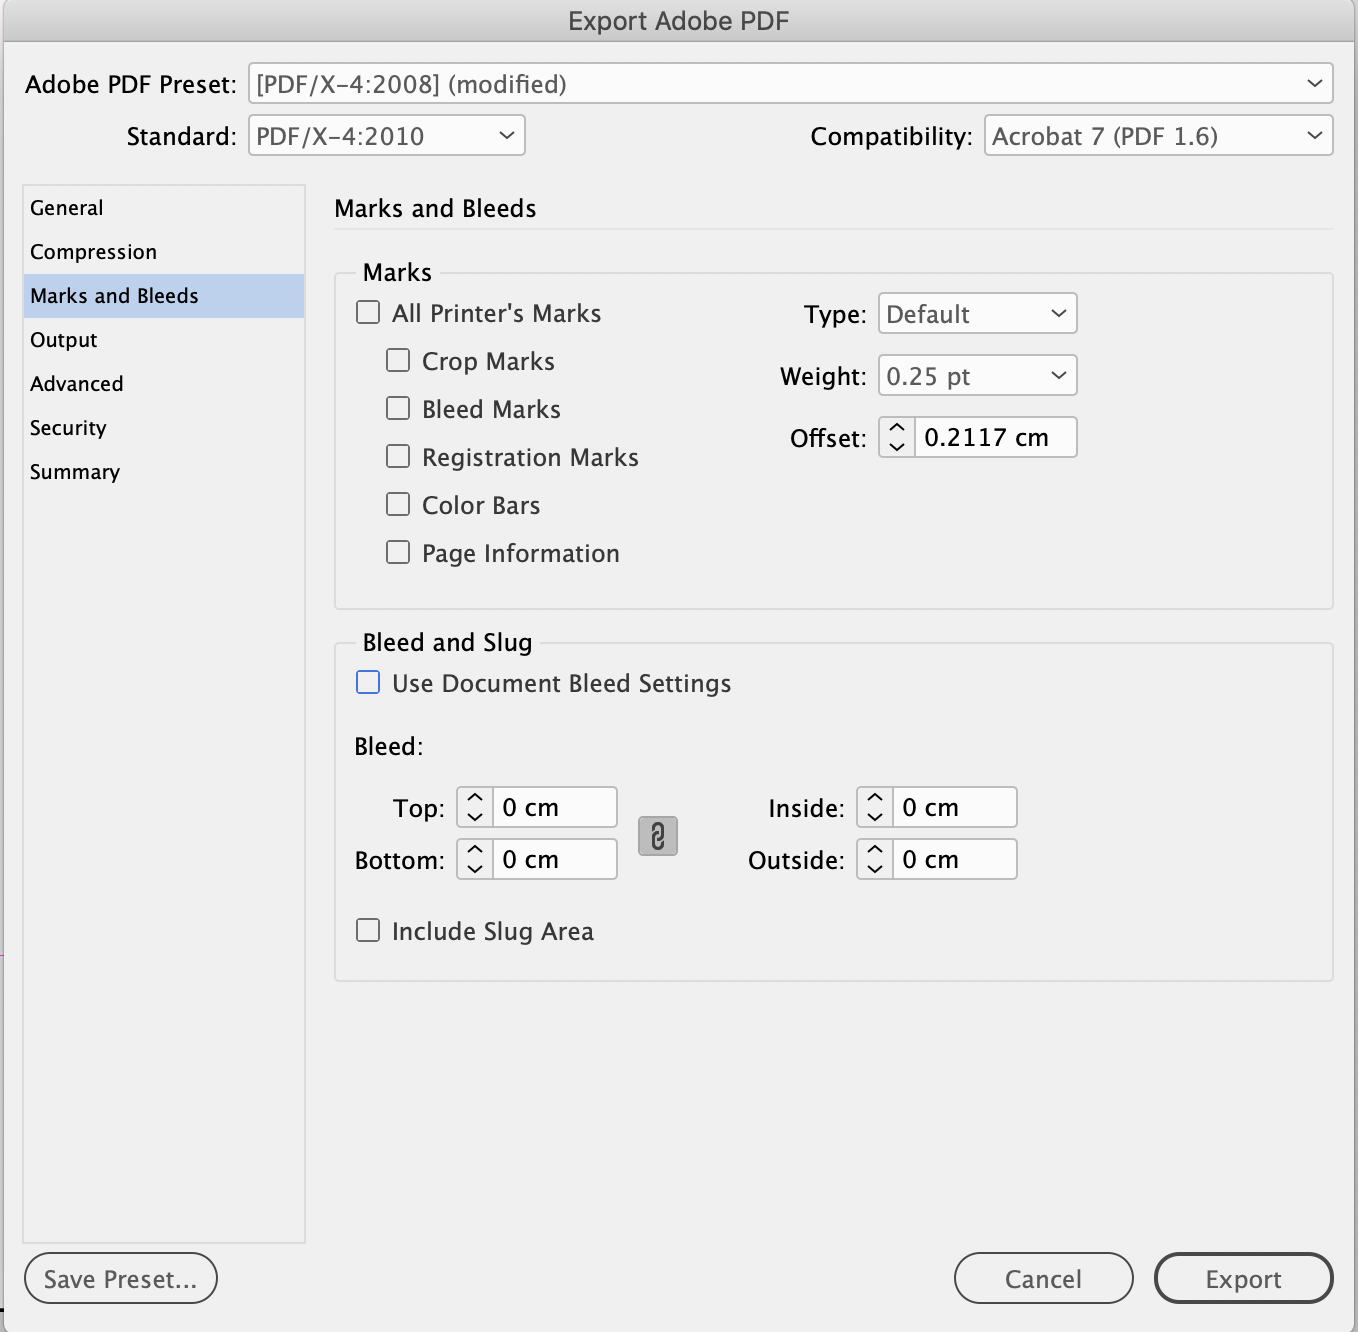Switch to the Output section

point(63,340)
